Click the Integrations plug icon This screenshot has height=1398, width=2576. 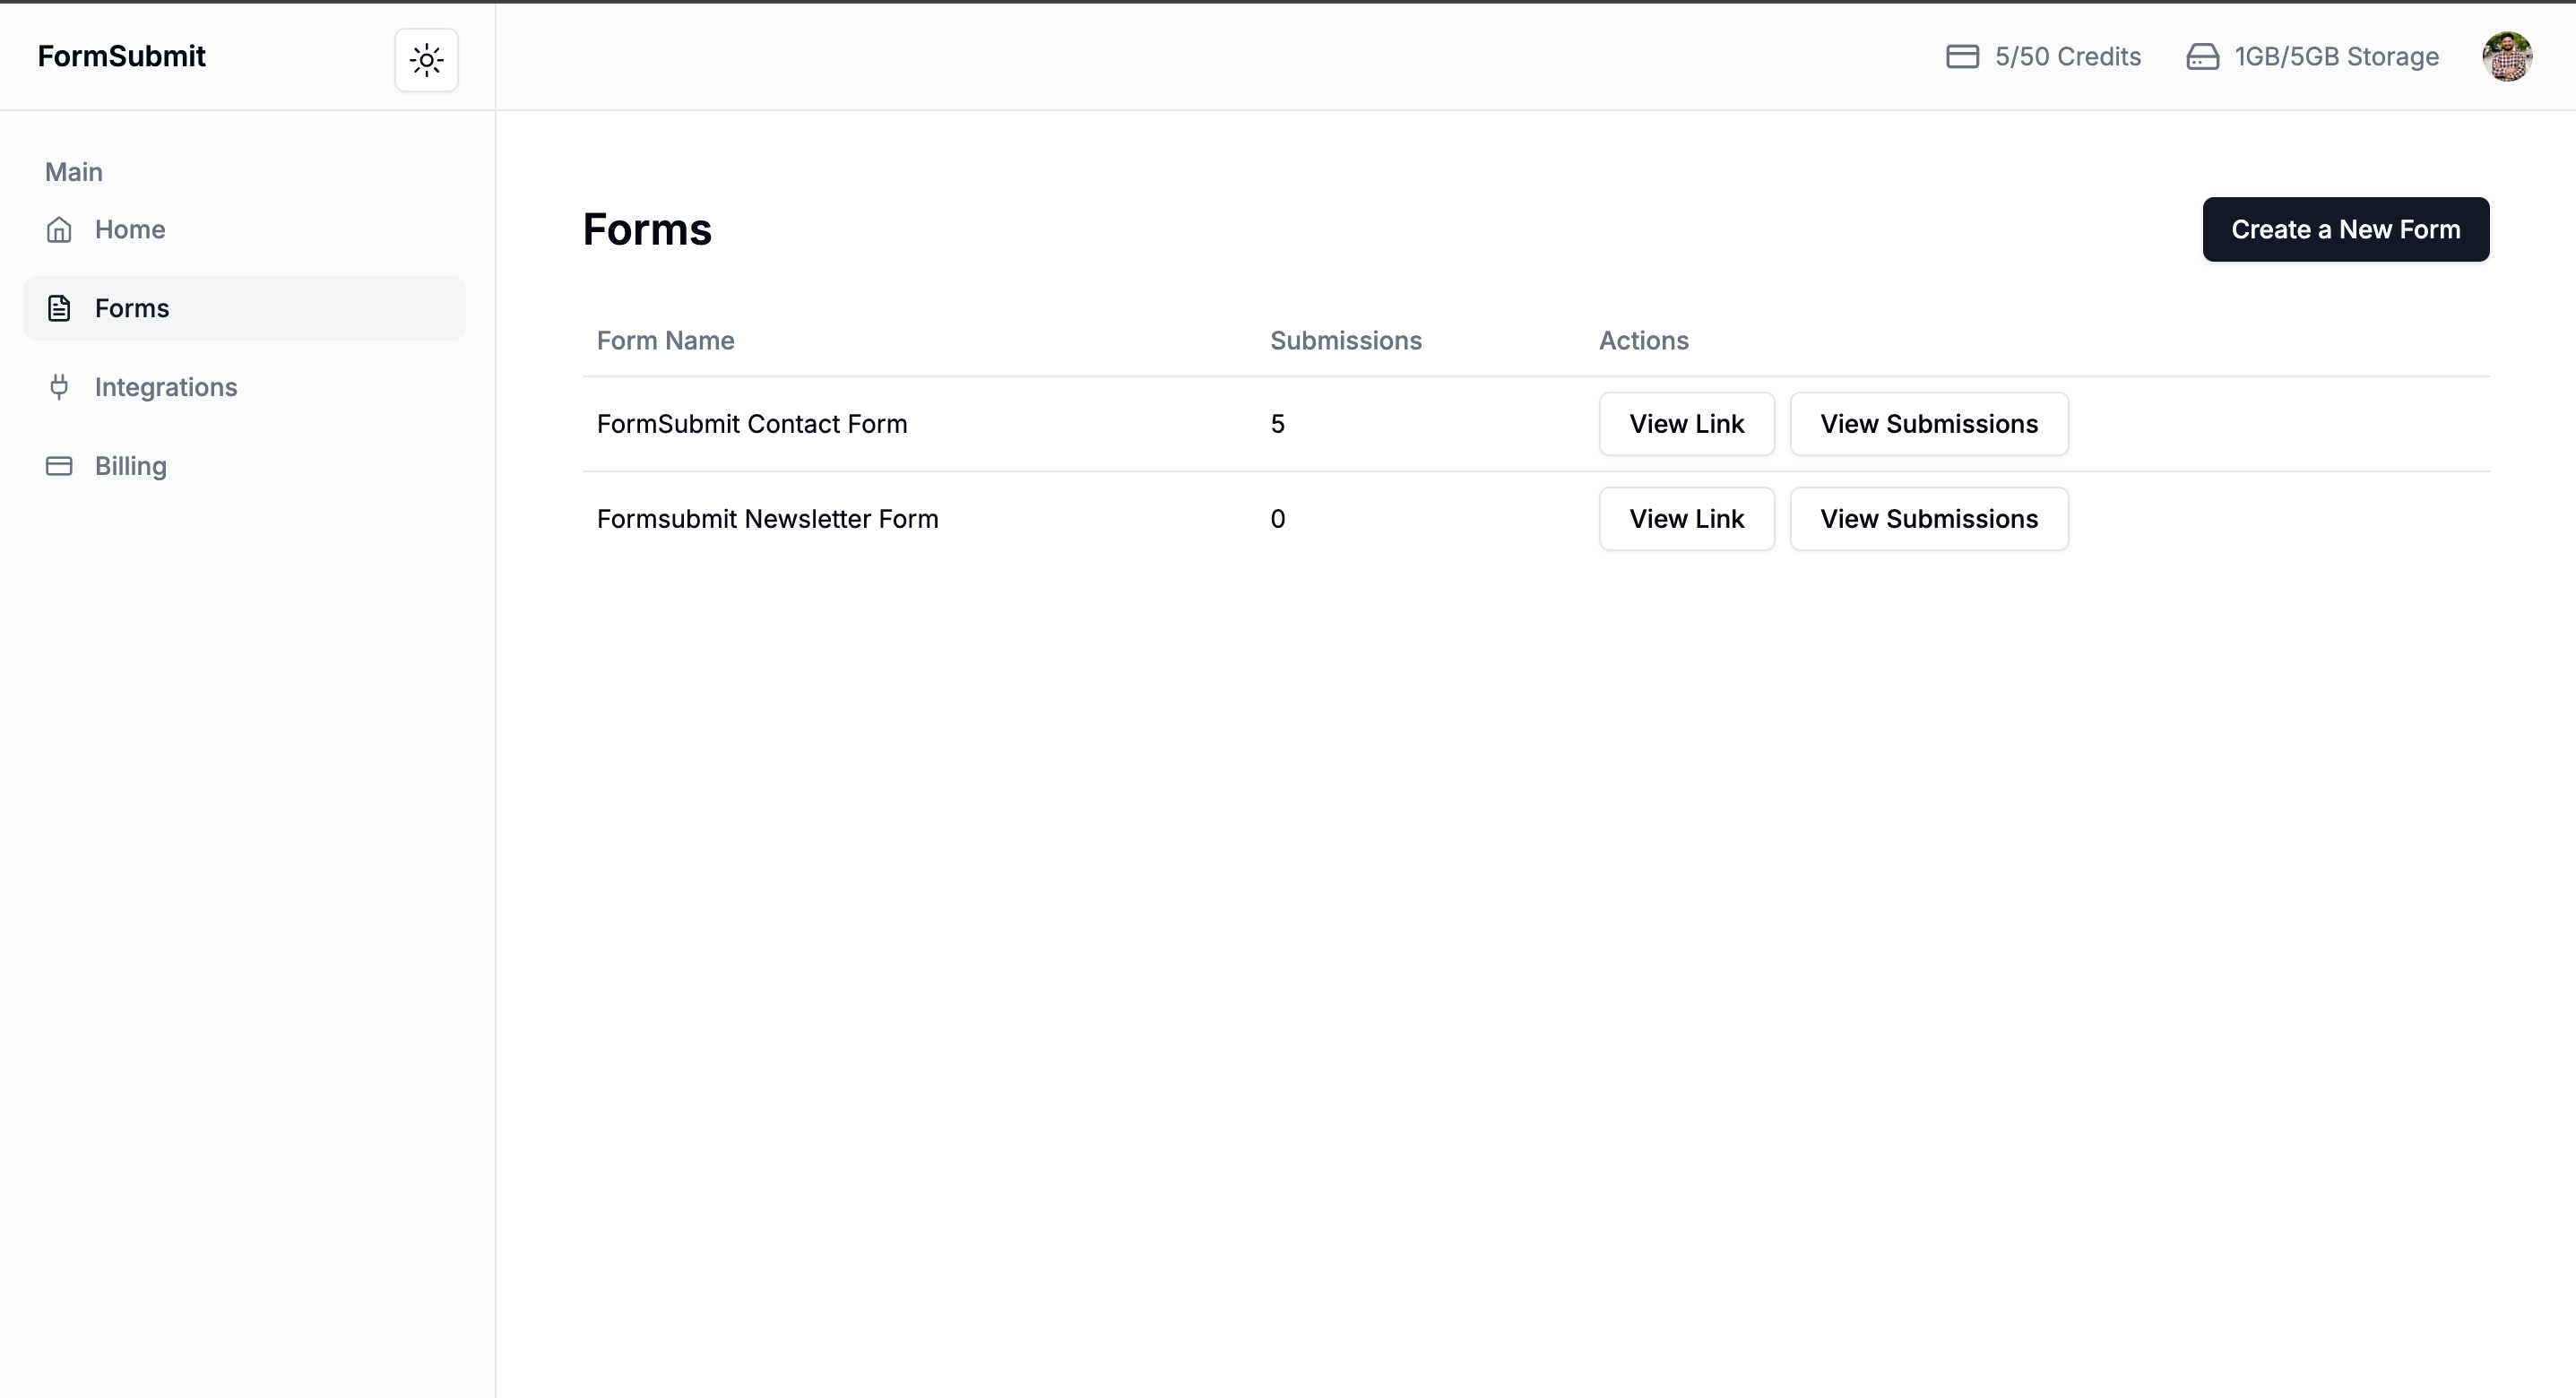[x=59, y=387]
